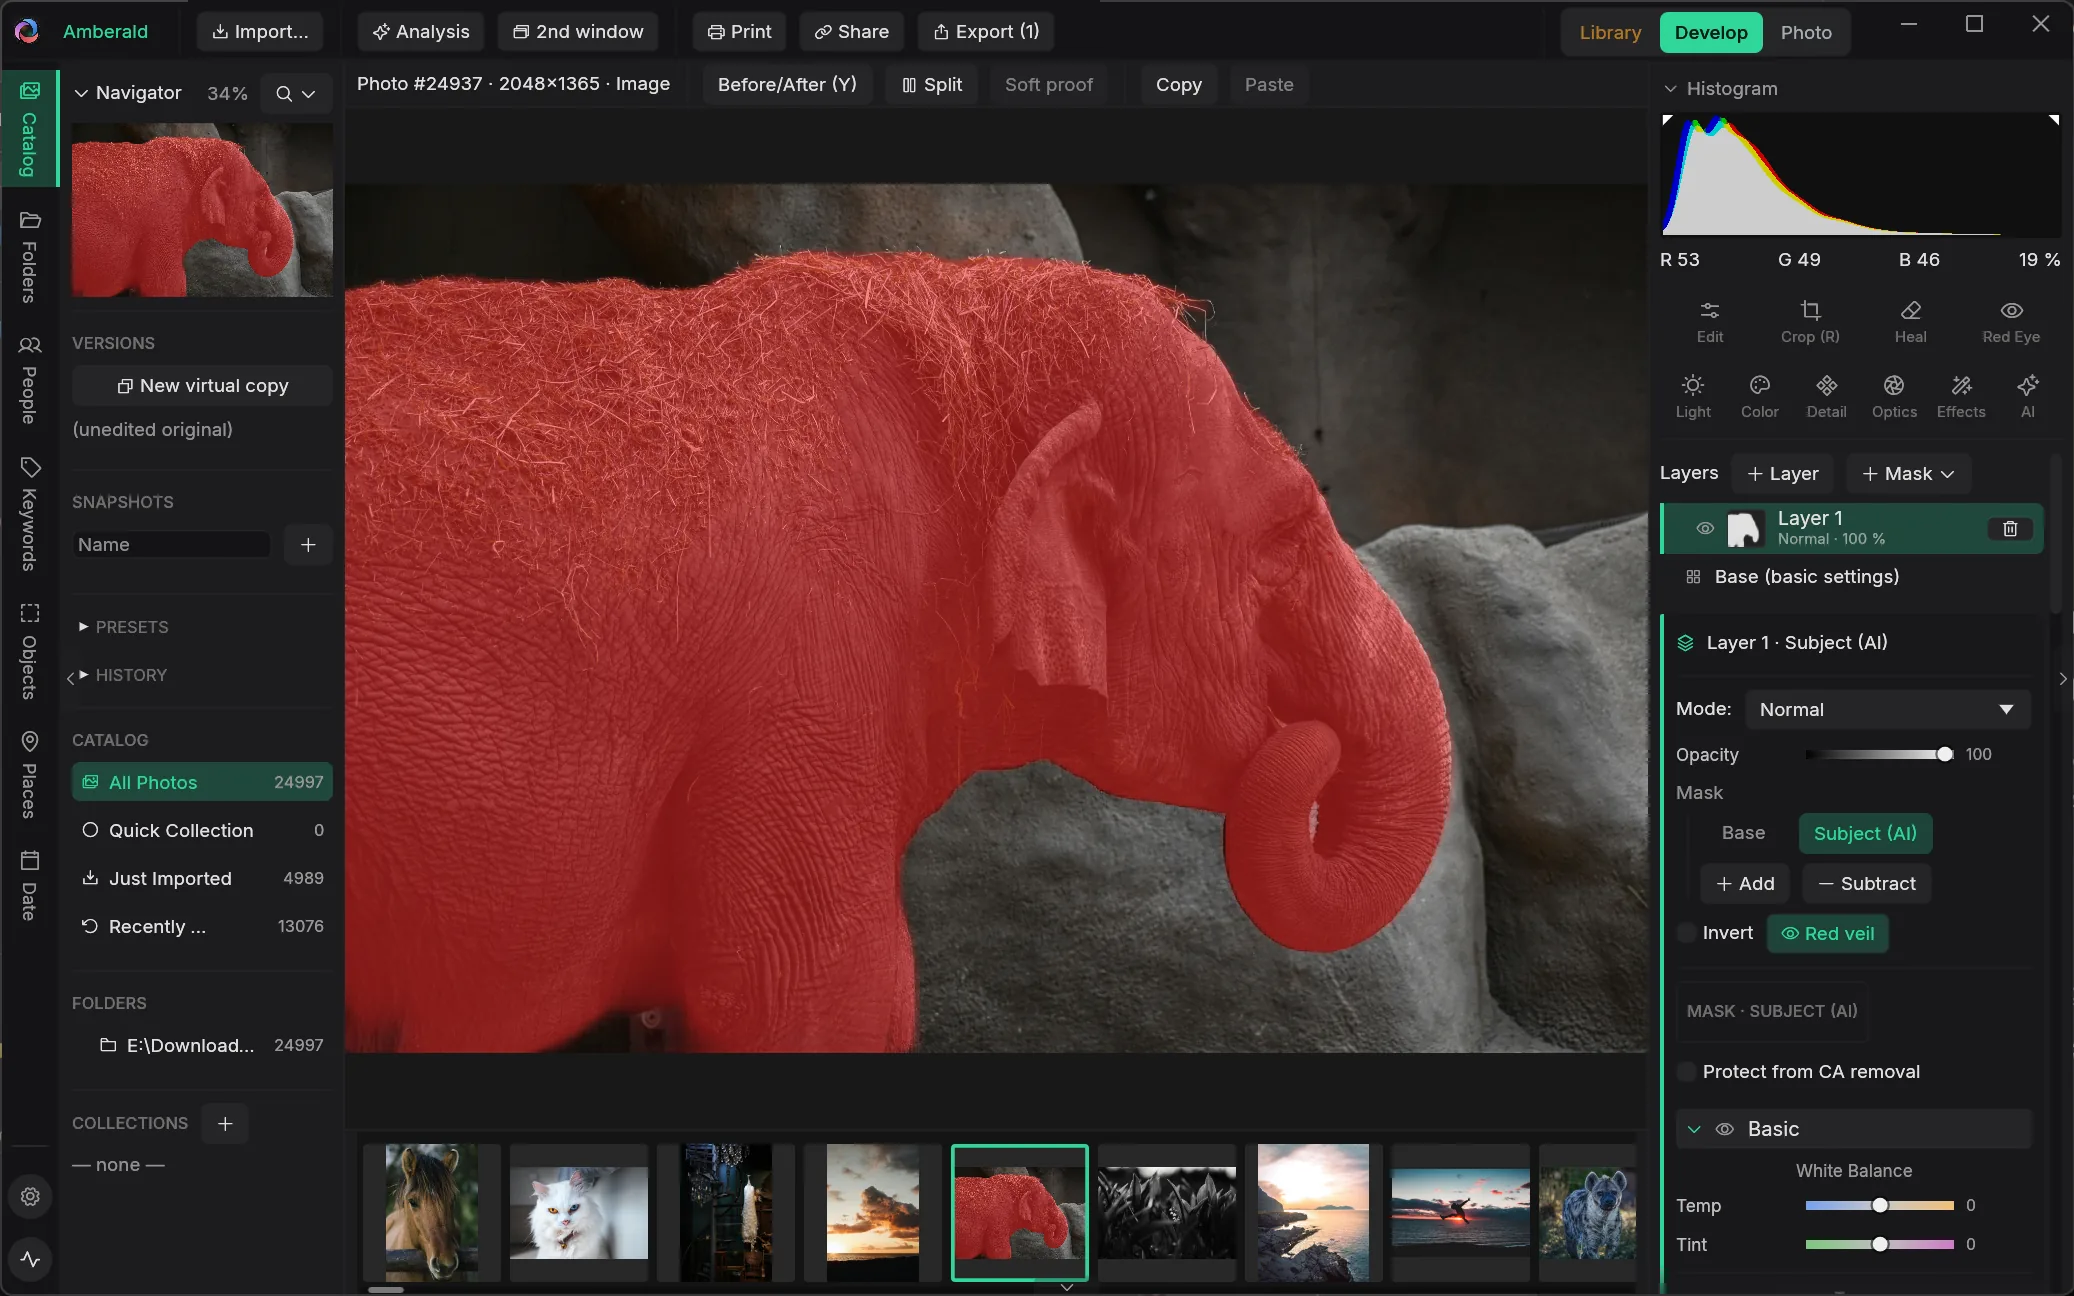Collapse the Basic section
The height and width of the screenshot is (1296, 2074).
point(1694,1129)
